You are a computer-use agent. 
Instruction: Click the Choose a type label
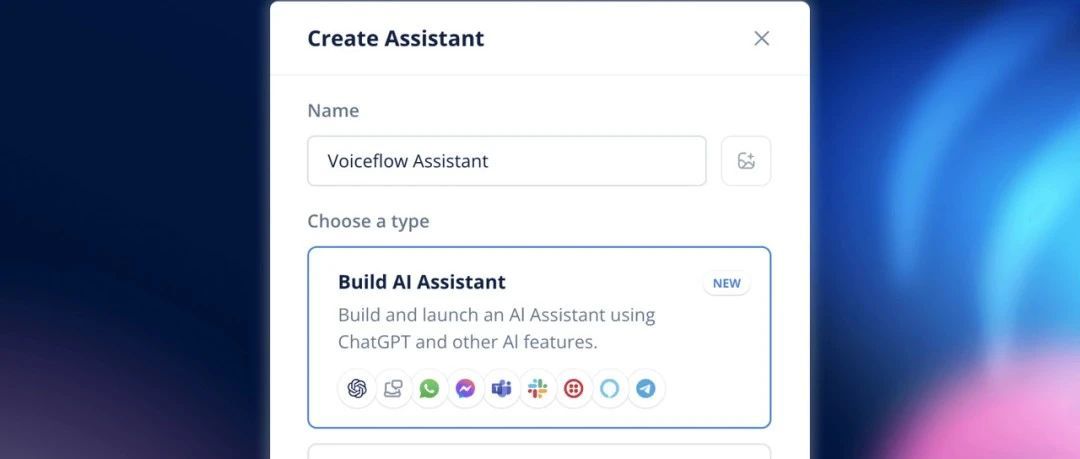click(x=368, y=221)
